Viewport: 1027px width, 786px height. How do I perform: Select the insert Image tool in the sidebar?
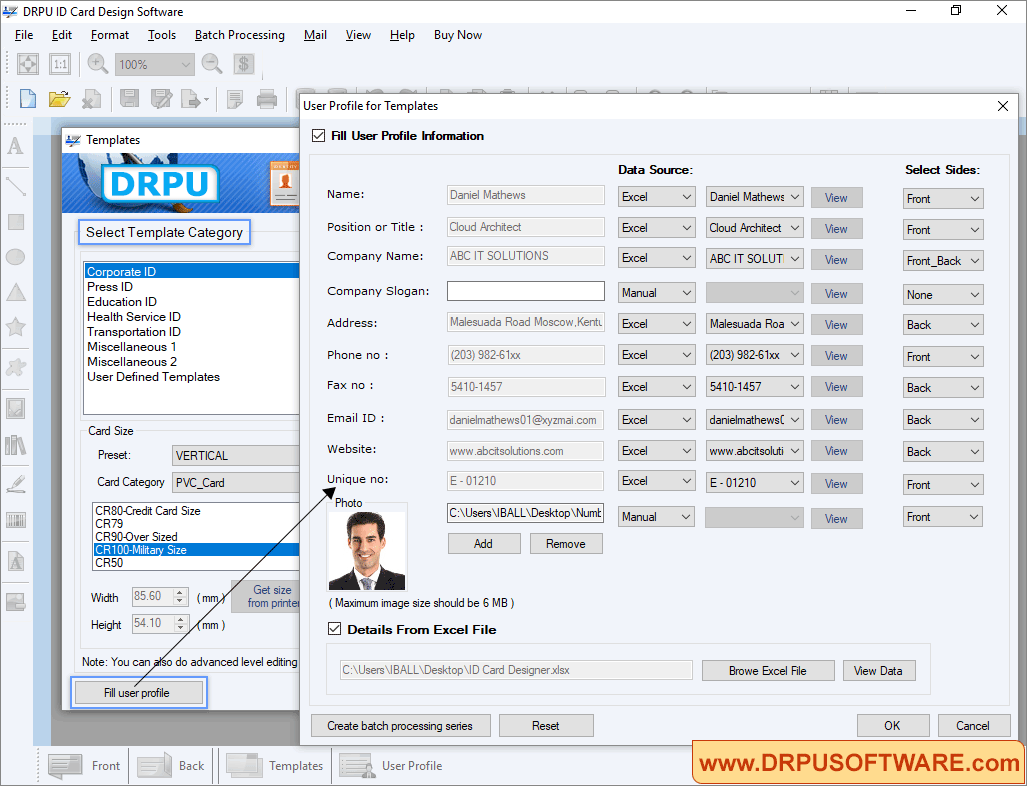[x=16, y=408]
